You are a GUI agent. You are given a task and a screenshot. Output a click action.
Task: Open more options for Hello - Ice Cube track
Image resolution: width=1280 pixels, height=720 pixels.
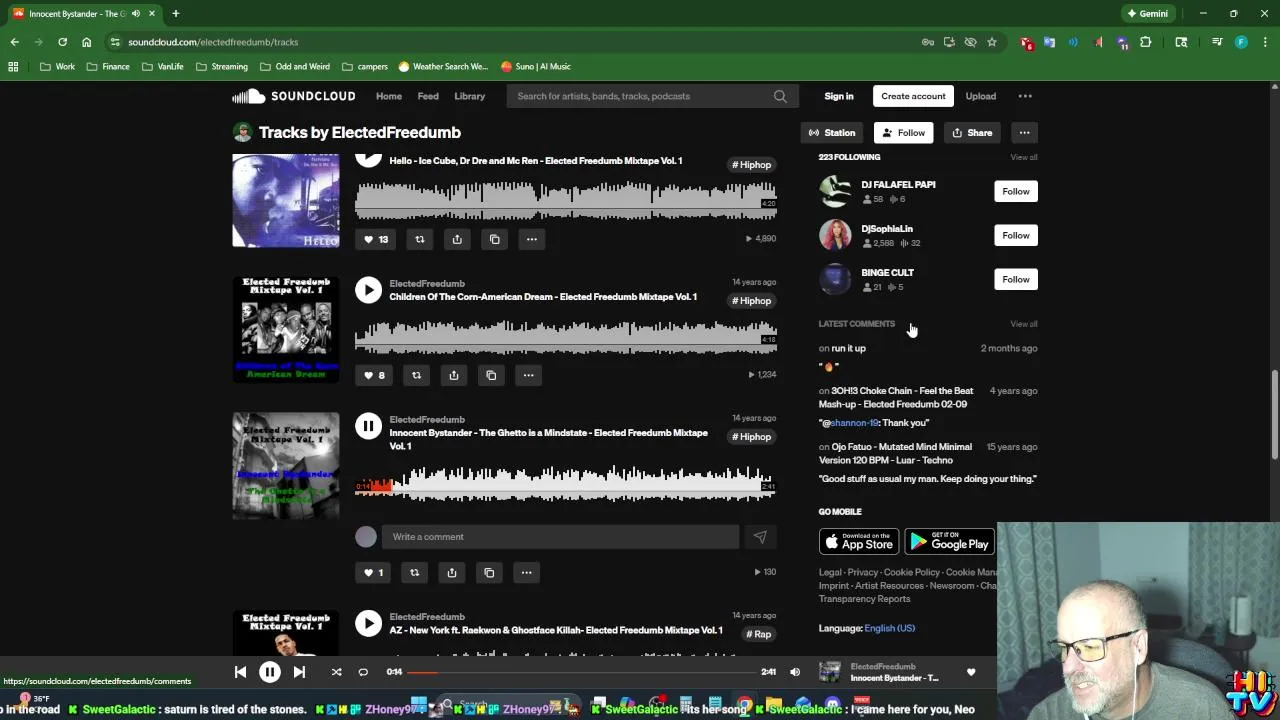click(x=531, y=239)
